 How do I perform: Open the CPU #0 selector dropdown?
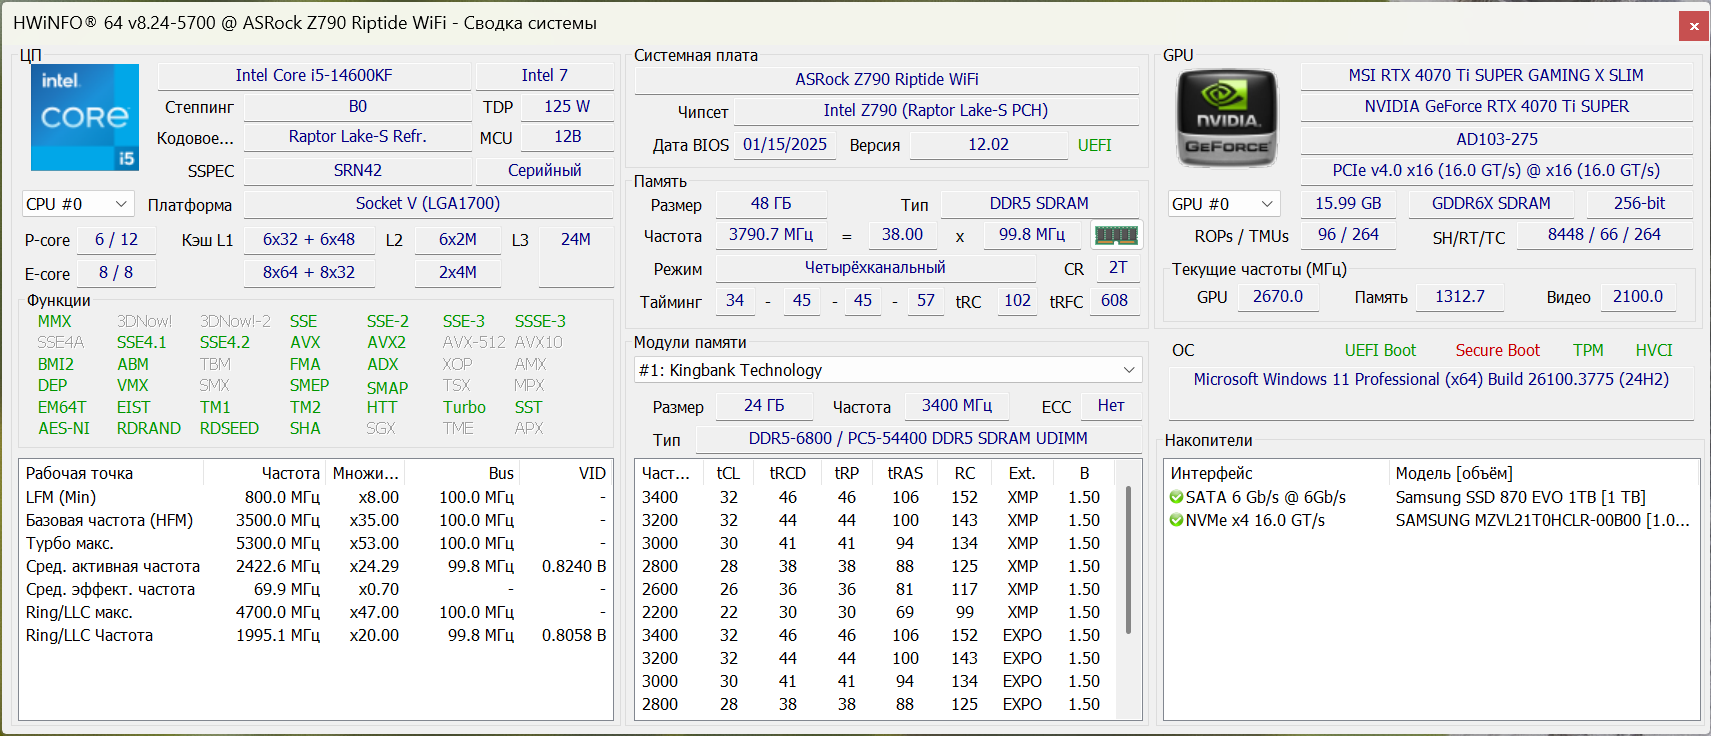pyautogui.click(x=78, y=204)
